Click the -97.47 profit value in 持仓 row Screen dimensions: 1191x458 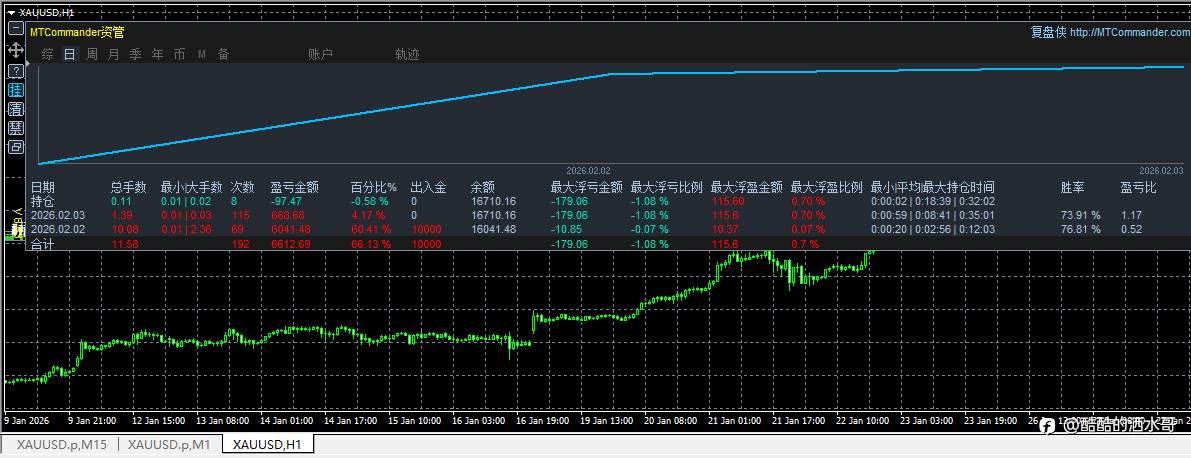(287, 201)
